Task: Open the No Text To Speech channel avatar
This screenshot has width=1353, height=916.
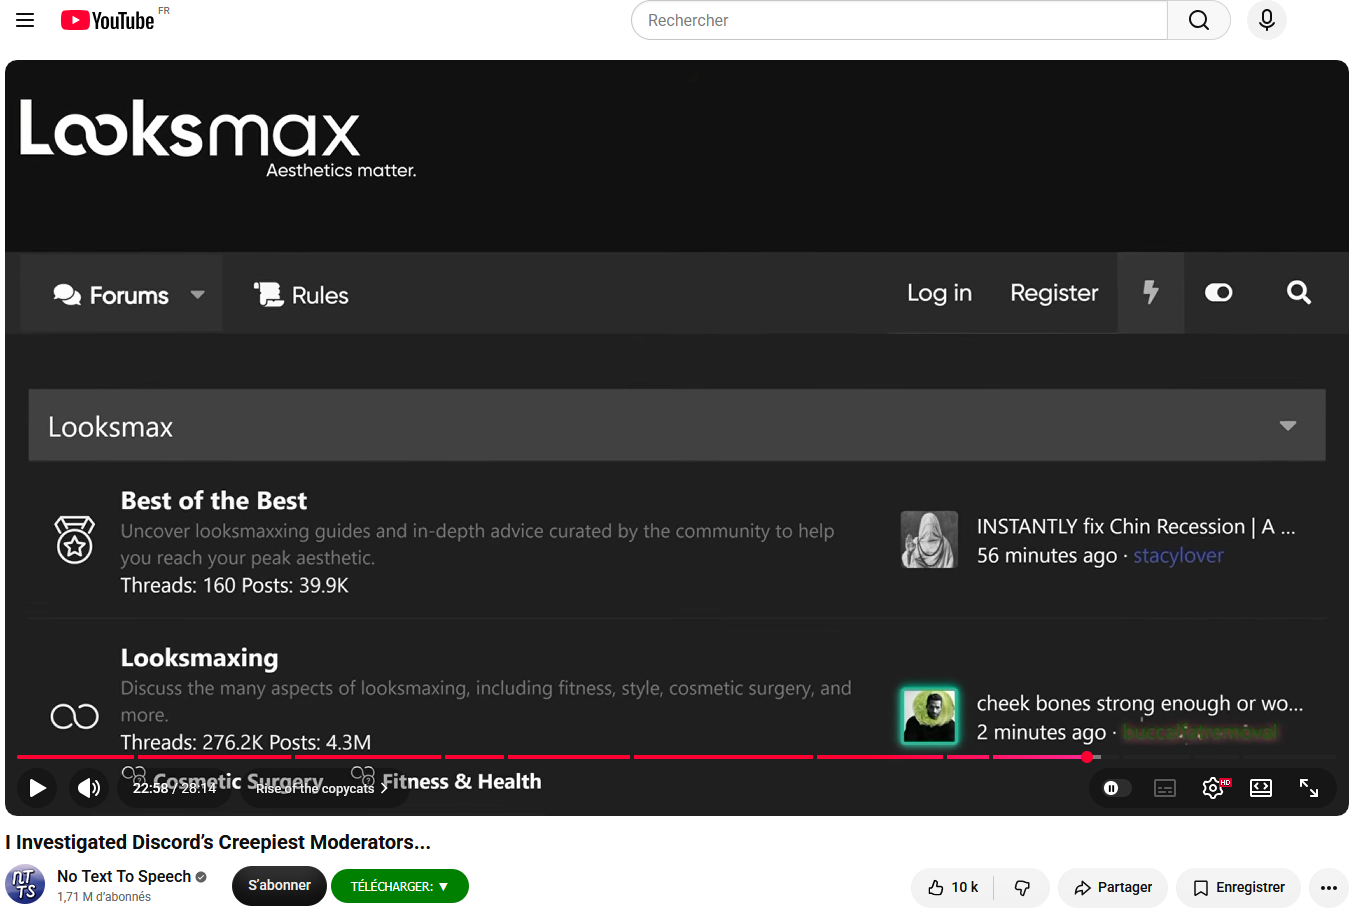Action: click(25, 885)
